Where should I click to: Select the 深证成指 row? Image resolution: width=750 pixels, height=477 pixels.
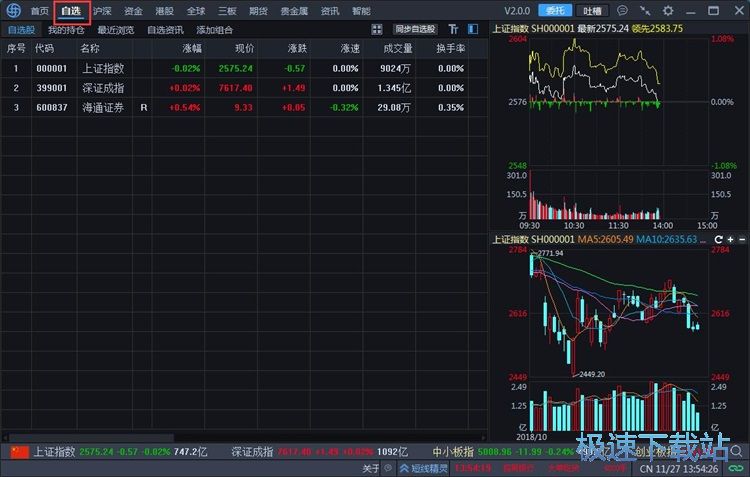244,88
